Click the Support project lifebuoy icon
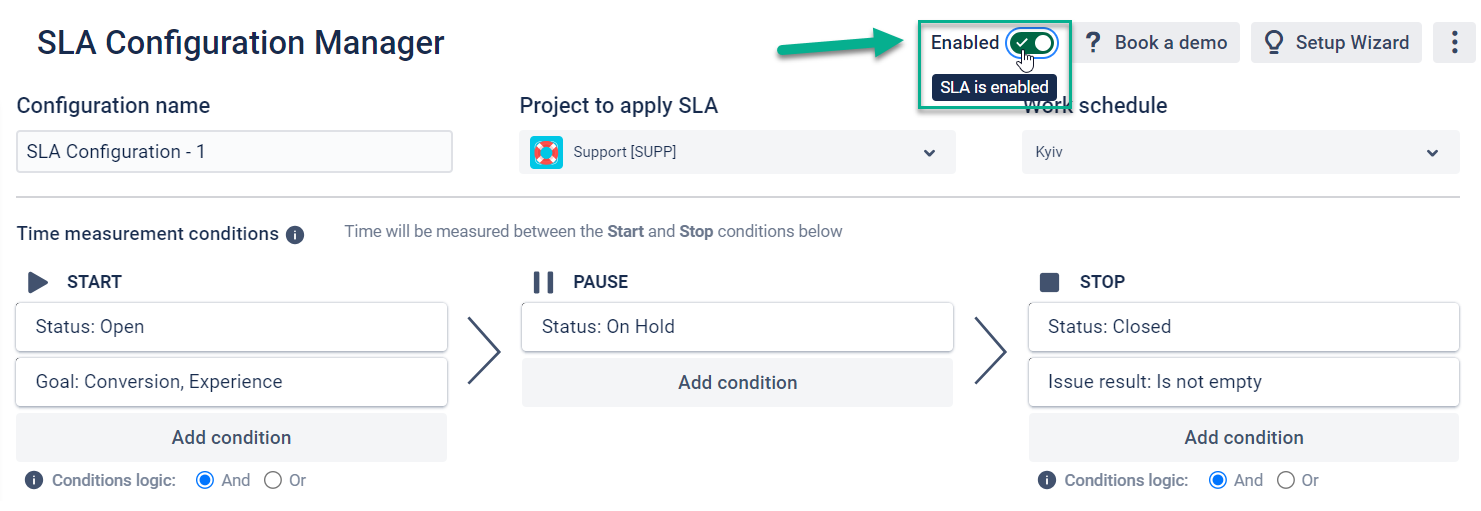The width and height of the screenshot is (1481, 511). pyautogui.click(x=546, y=153)
